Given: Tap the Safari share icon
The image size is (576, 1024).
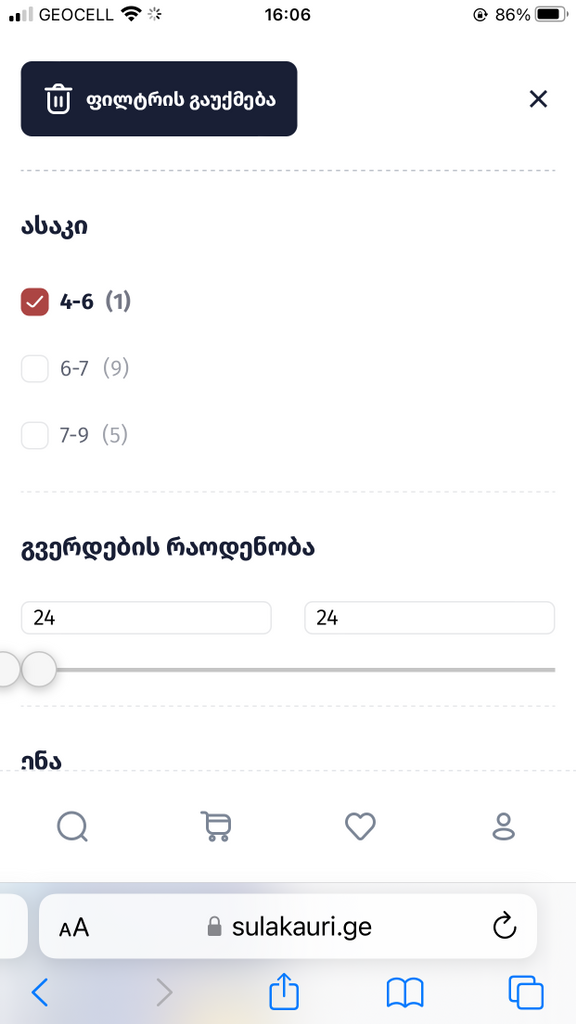Looking at the screenshot, I should click(284, 992).
